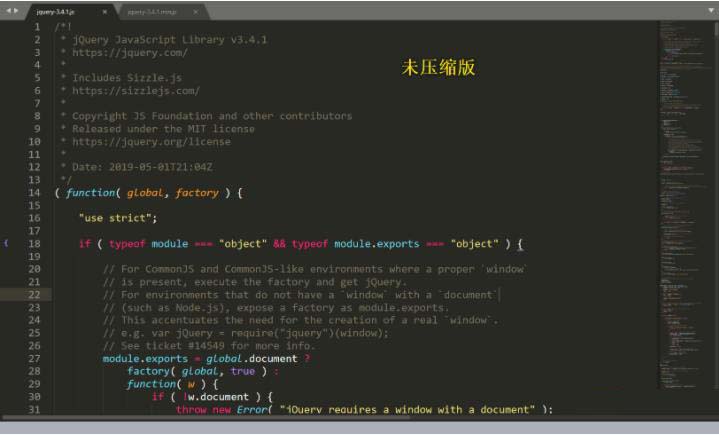
Task: Click the highlighted line number 22
Action: pyautogui.click(x=34, y=295)
